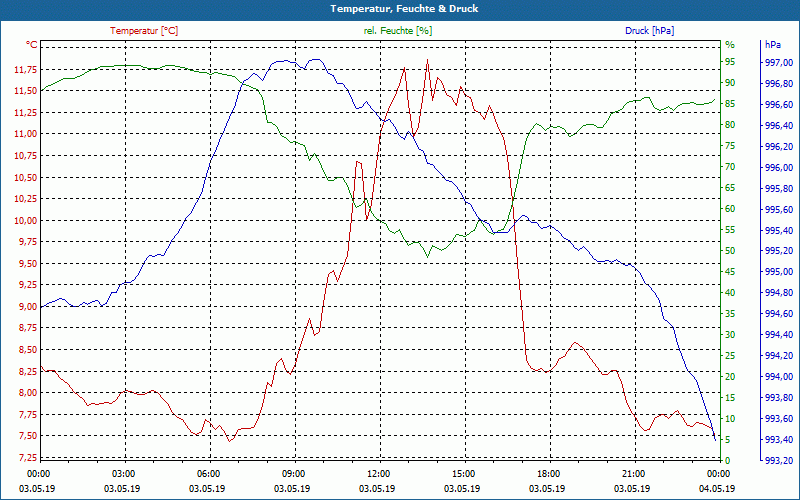Click the 10,25 temperature axis value

(x=25, y=199)
